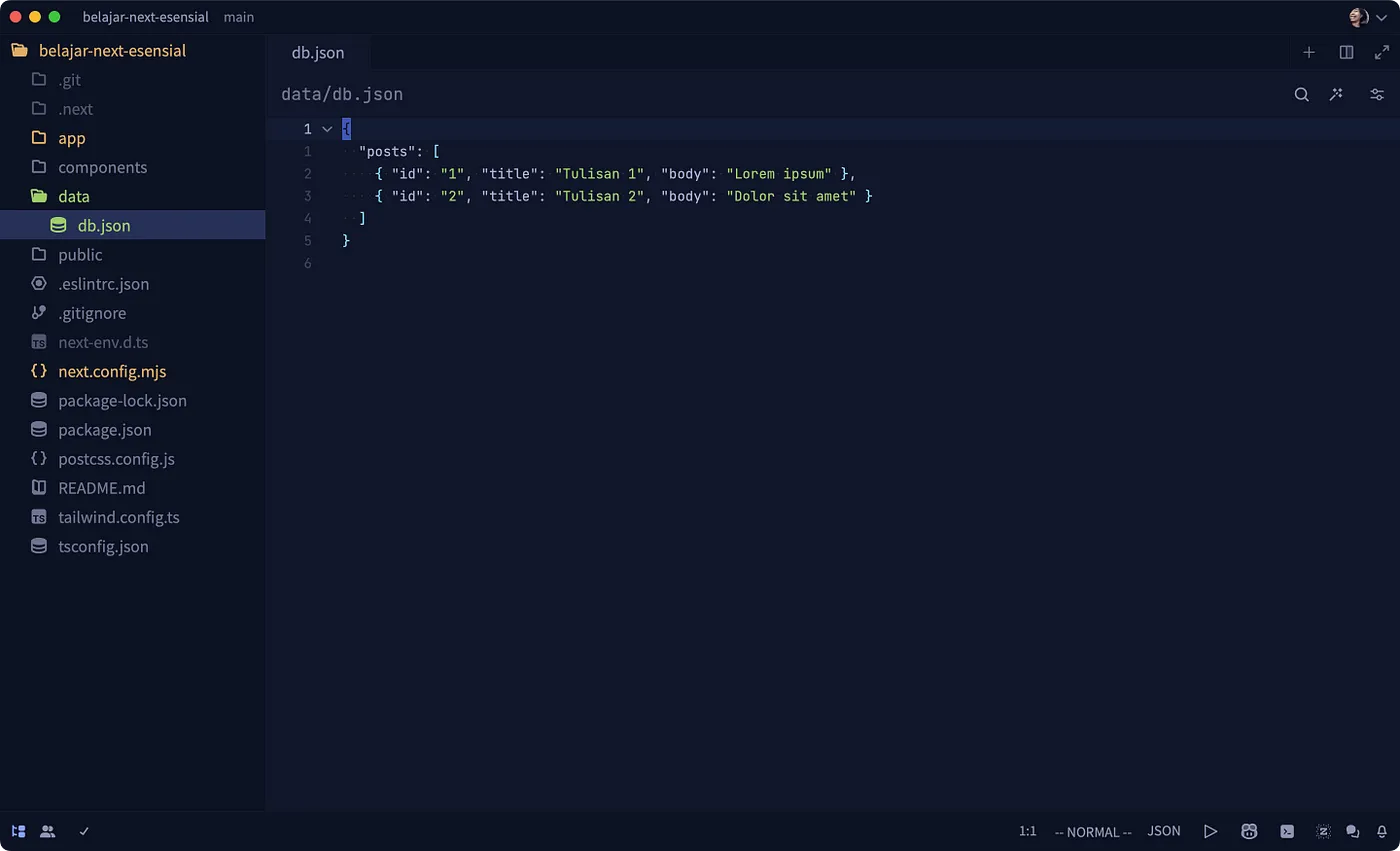
Task: Open package.json in the file tree
Action: click(x=104, y=429)
